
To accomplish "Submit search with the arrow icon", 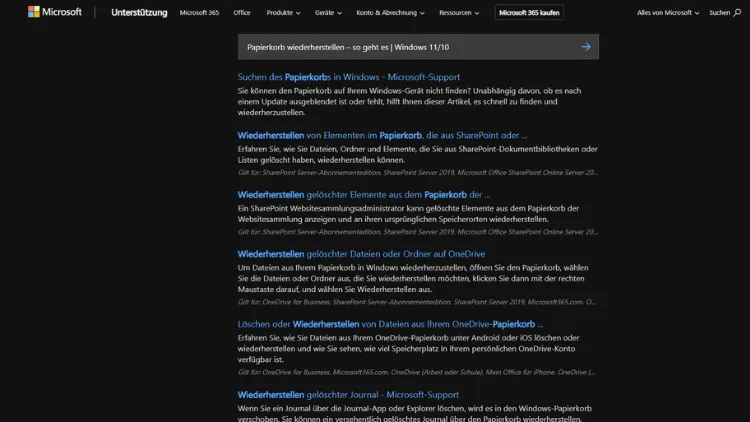I will coord(586,47).
